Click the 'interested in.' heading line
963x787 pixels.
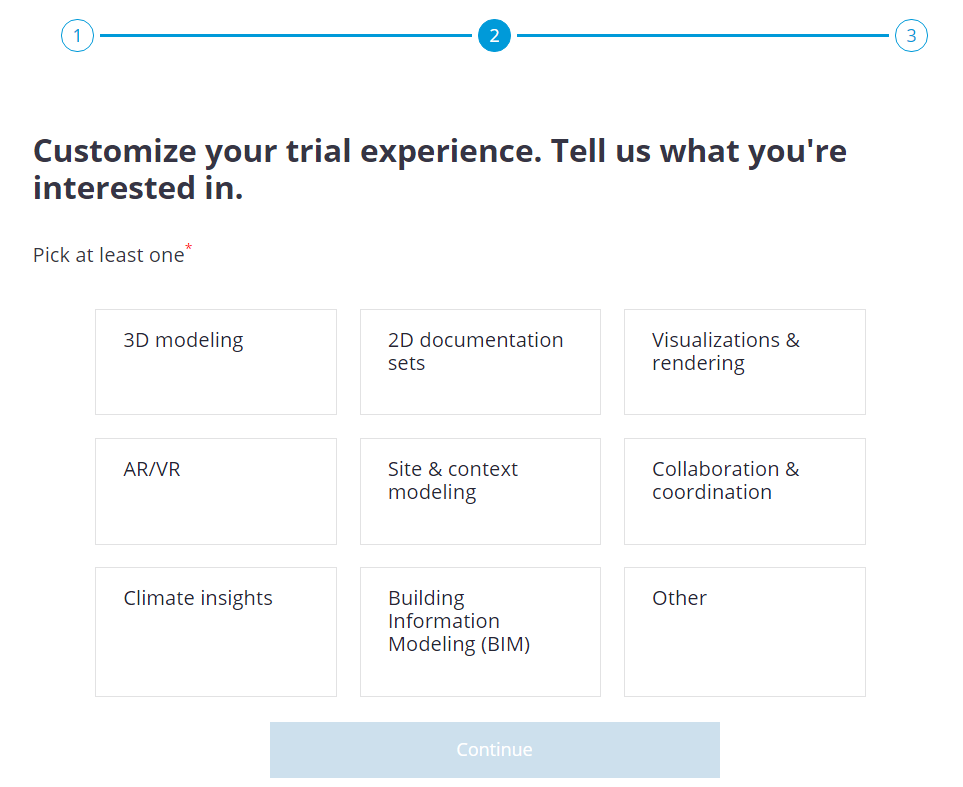point(138,188)
